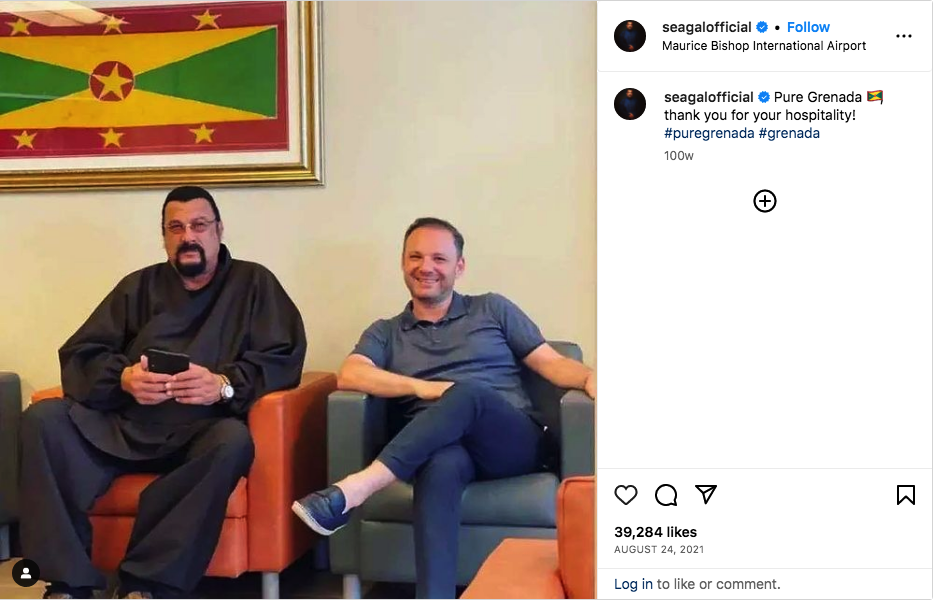View the 39,284 likes list

[x=655, y=532]
